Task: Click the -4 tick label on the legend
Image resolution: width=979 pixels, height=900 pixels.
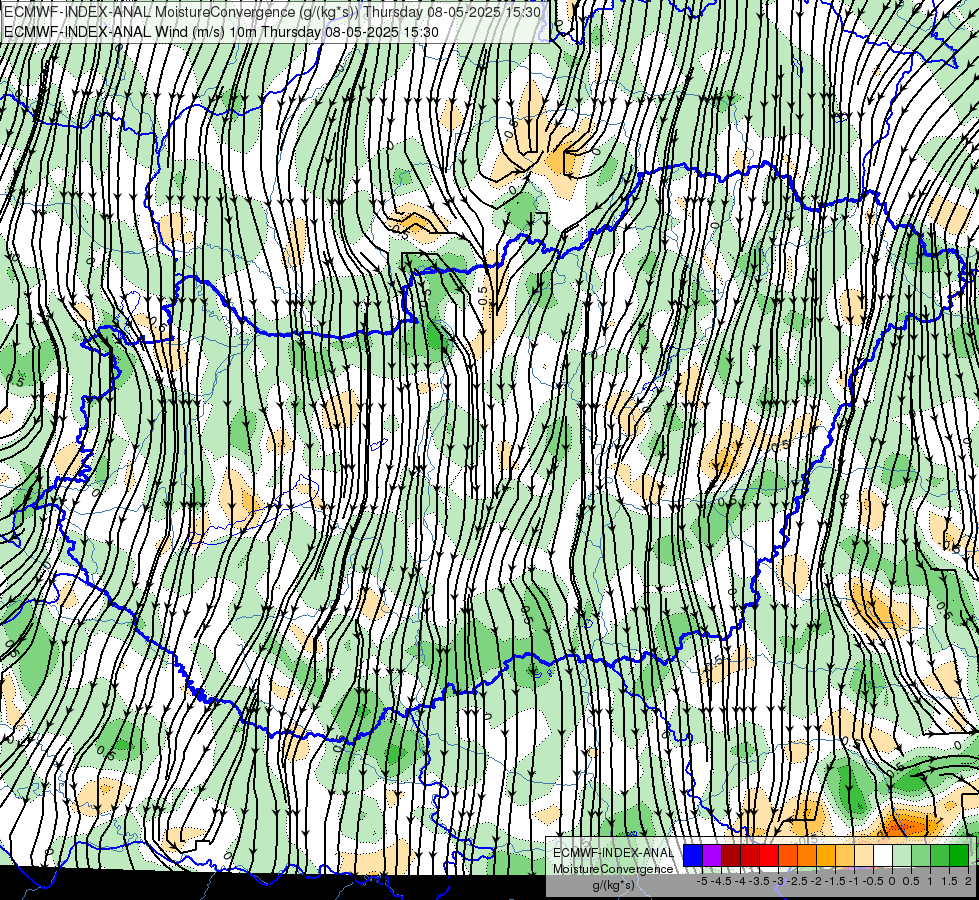Action: tap(740, 881)
